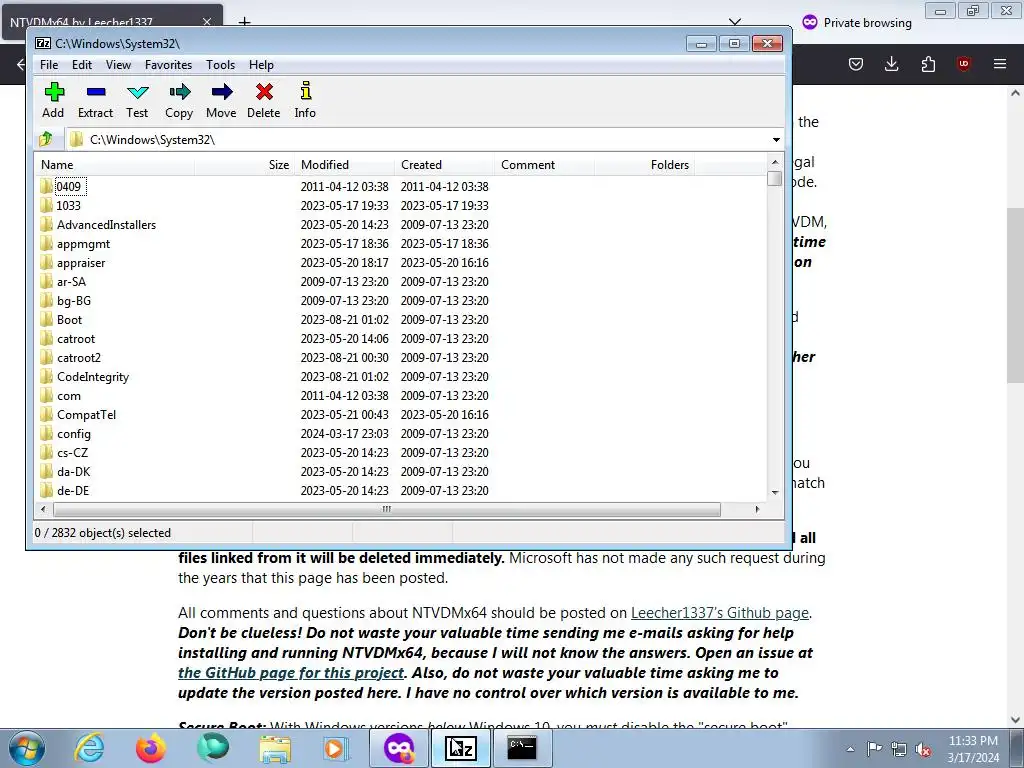Screen dimensions: 1024x768
Task: Sort by the Modified column header
Action: pyautogui.click(x=344, y=165)
